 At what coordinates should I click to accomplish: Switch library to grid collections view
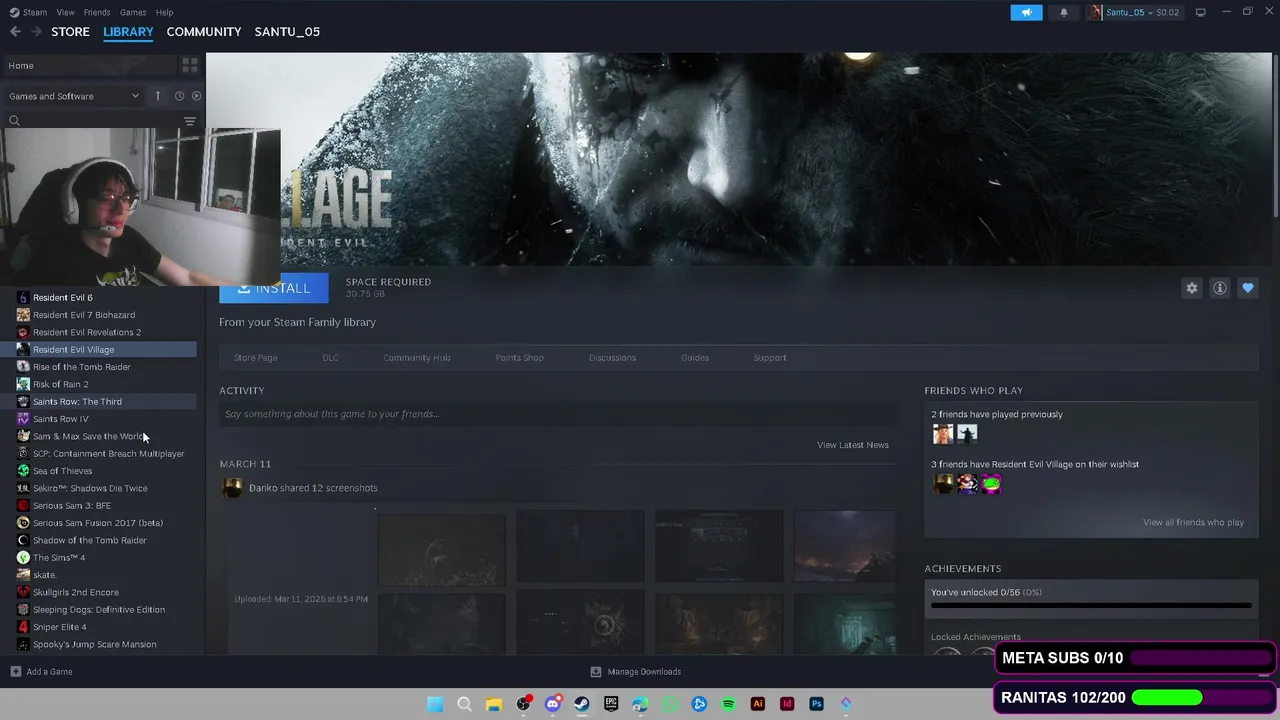(x=189, y=65)
